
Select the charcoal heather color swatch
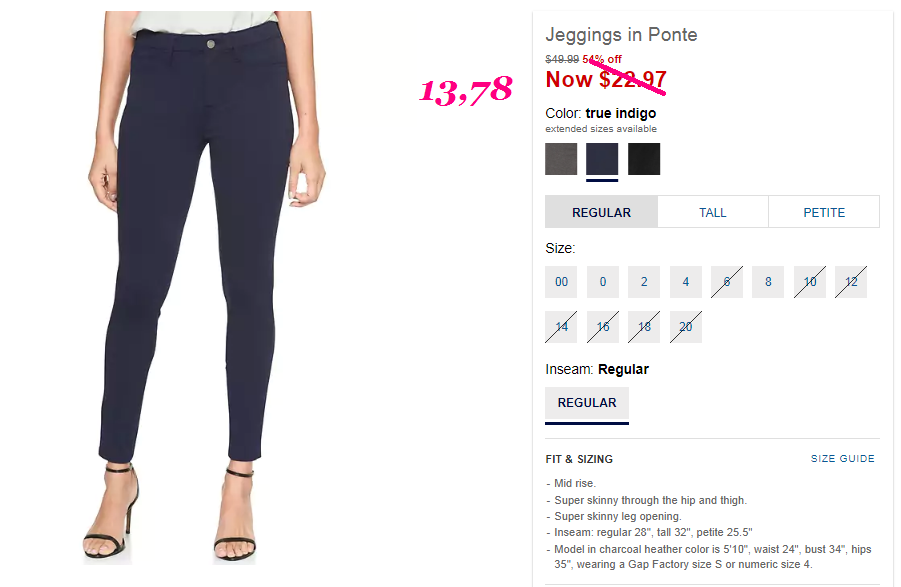pos(561,159)
